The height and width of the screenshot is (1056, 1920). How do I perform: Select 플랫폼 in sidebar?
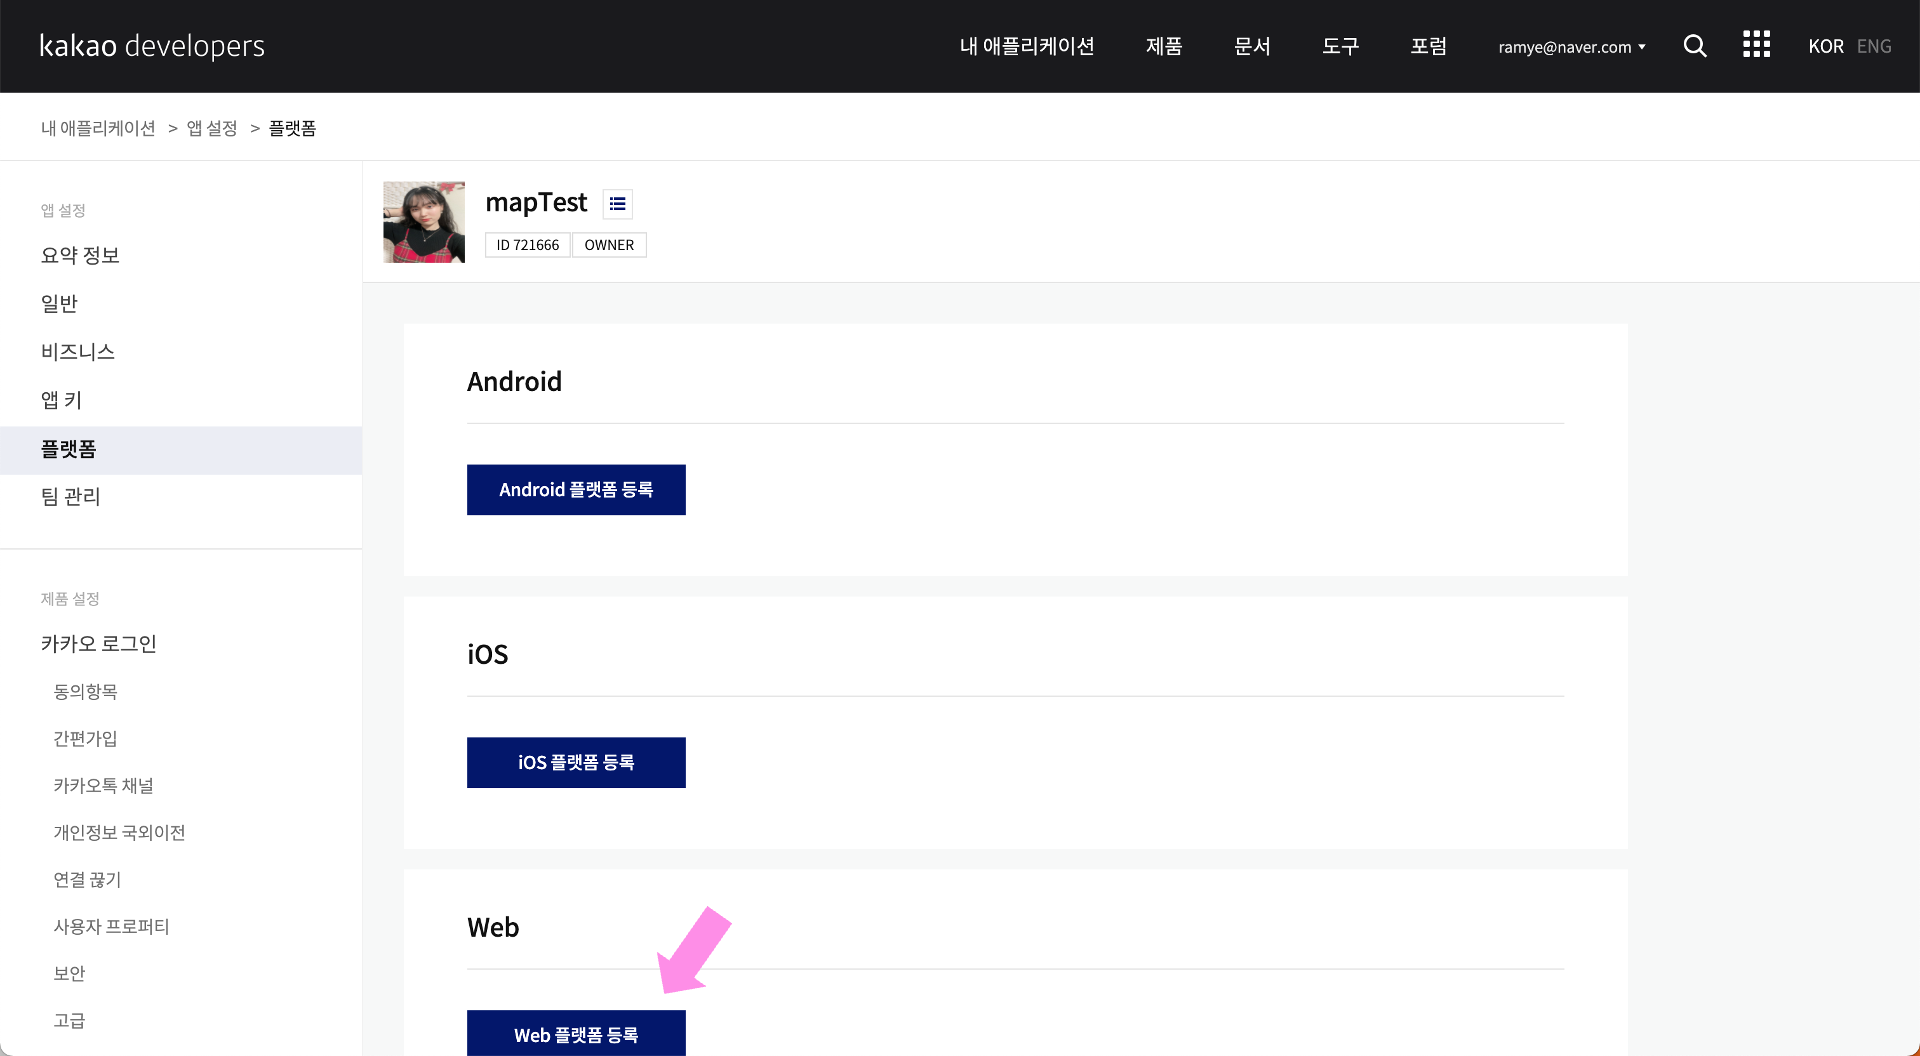click(x=181, y=450)
